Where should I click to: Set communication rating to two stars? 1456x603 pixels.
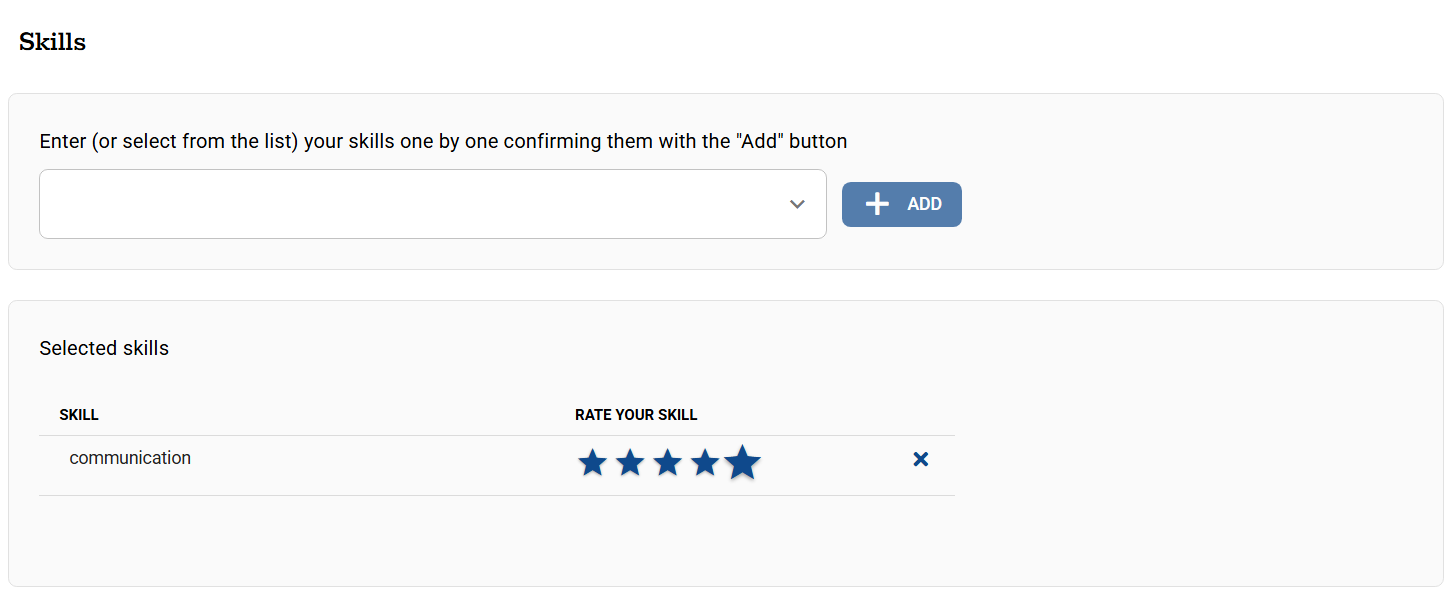point(630,463)
